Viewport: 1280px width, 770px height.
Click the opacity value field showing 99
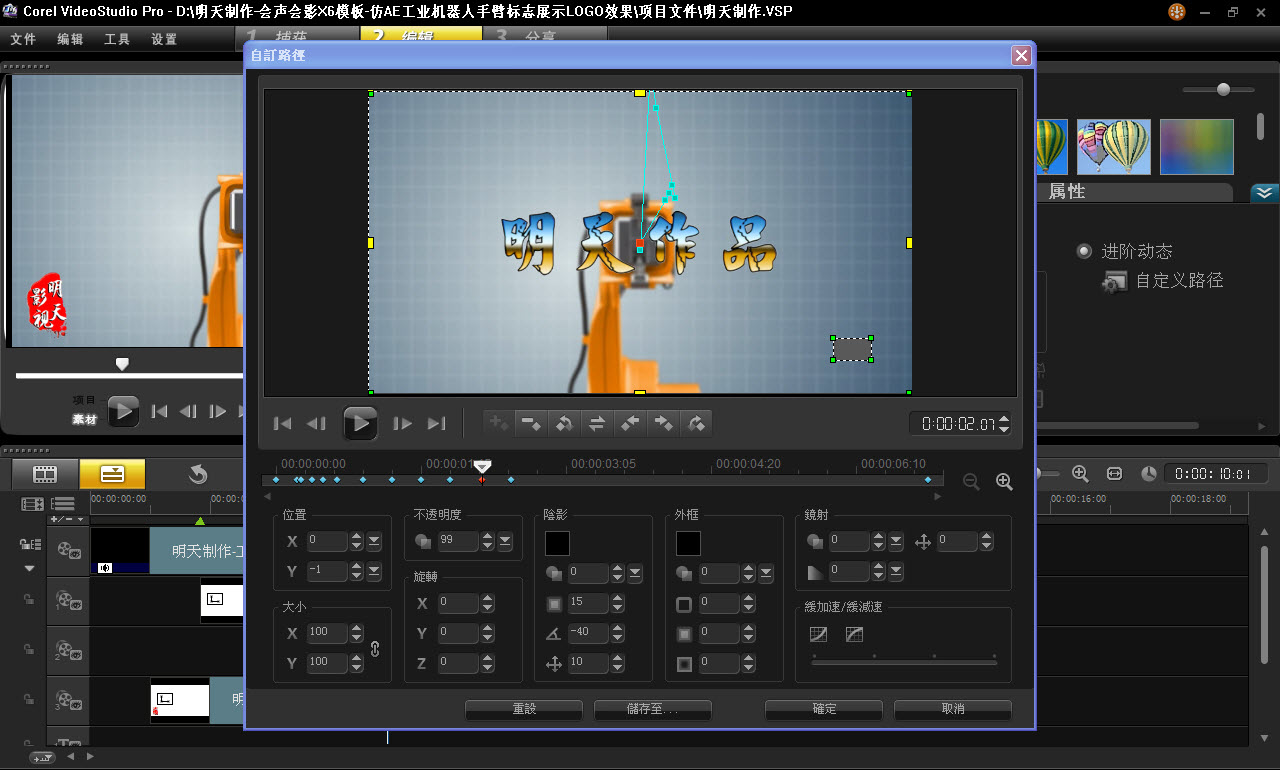click(458, 542)
